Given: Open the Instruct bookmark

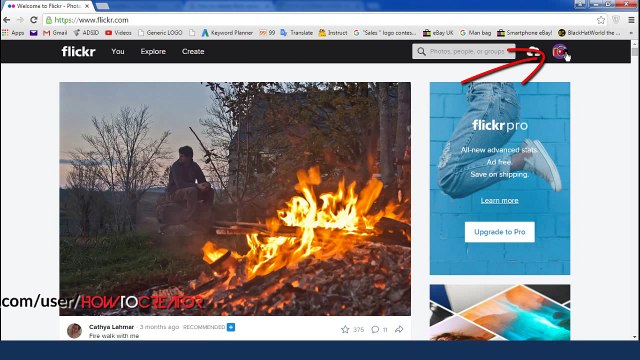Looking at the screenshot, I should pos(333,33).
